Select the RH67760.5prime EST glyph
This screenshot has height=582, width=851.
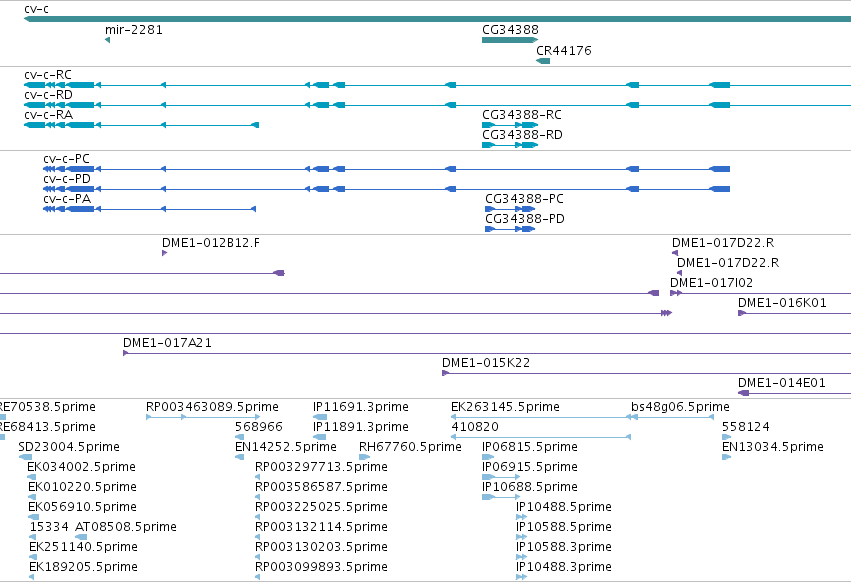364,457
